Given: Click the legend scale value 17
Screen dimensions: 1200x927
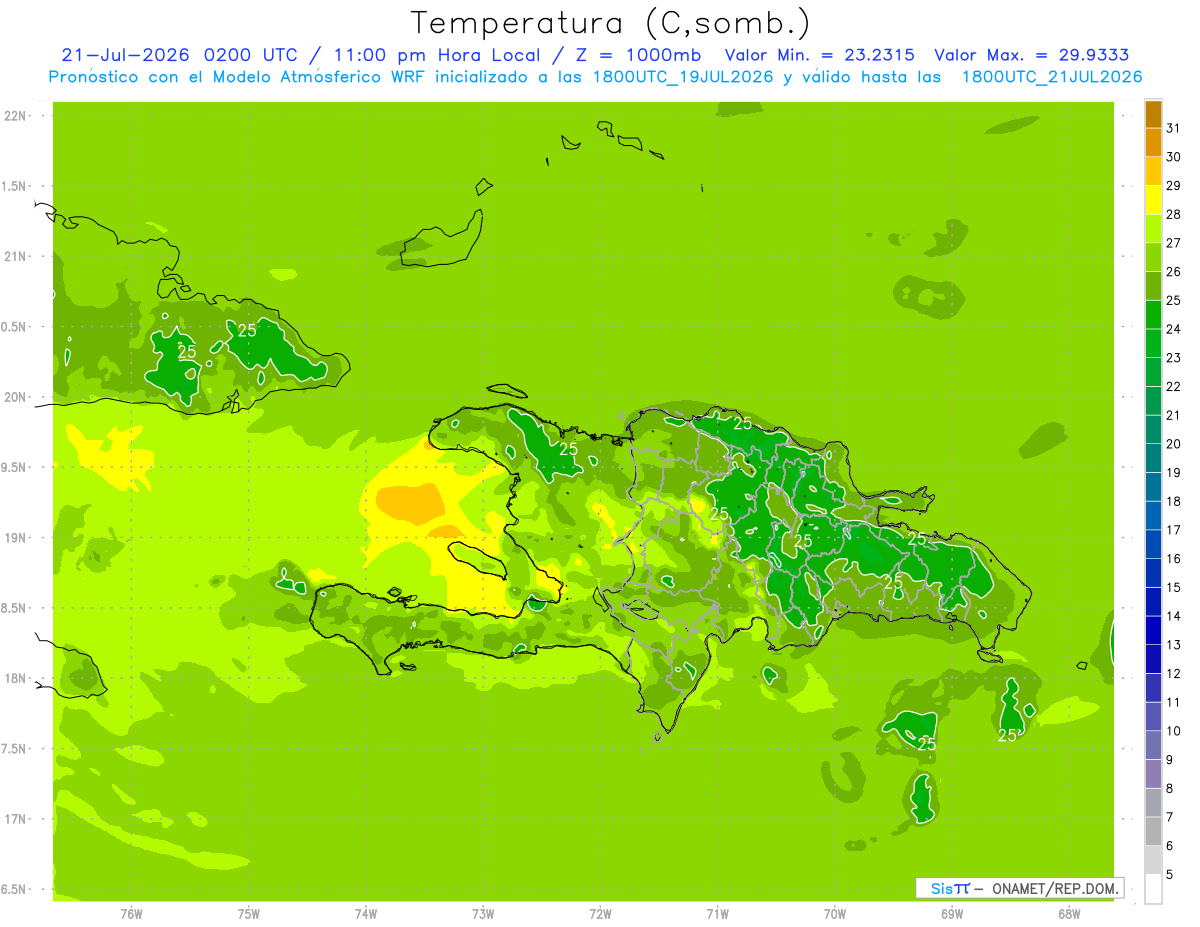Looking at the screenshot, I should point(1174,529).
